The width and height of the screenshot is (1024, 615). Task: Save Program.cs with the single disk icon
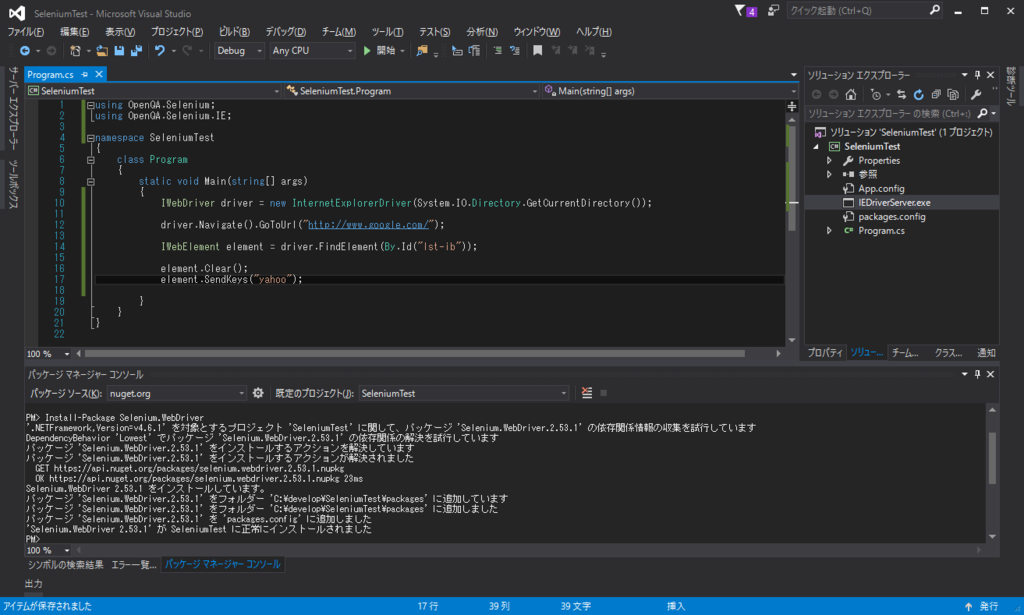pos(119,50)
